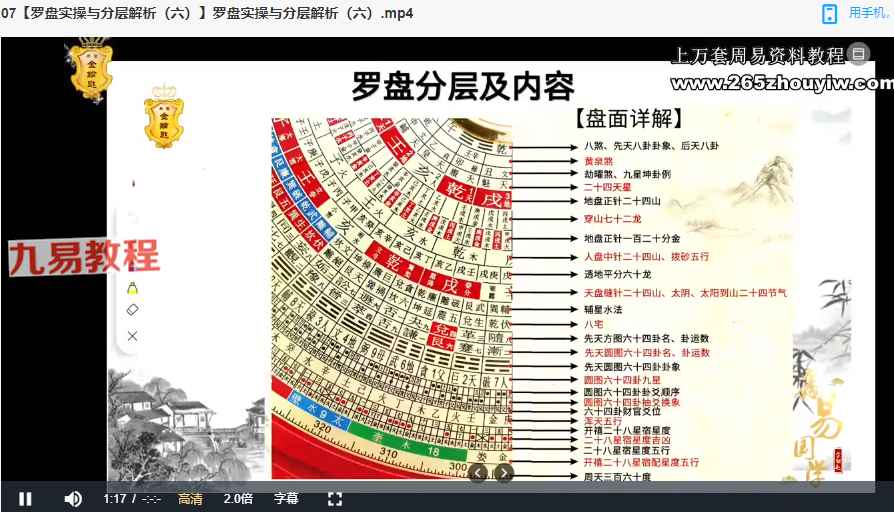
Task: Enter fullscreen video mode
Action: (335, 498)
